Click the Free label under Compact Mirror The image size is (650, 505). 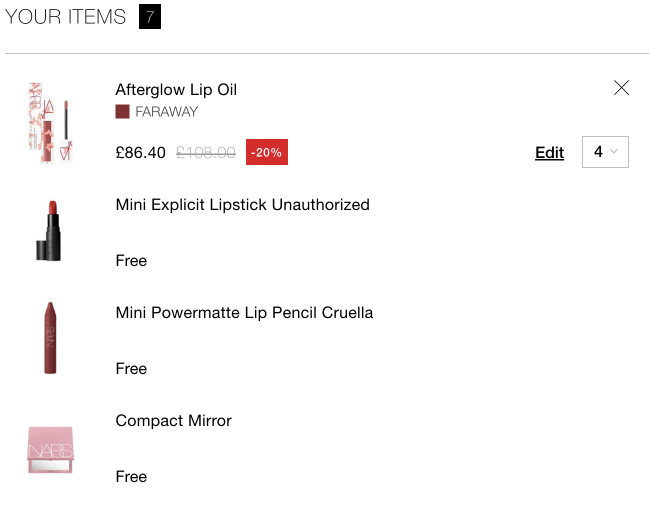pyautogui.click(x=131, y=476)
